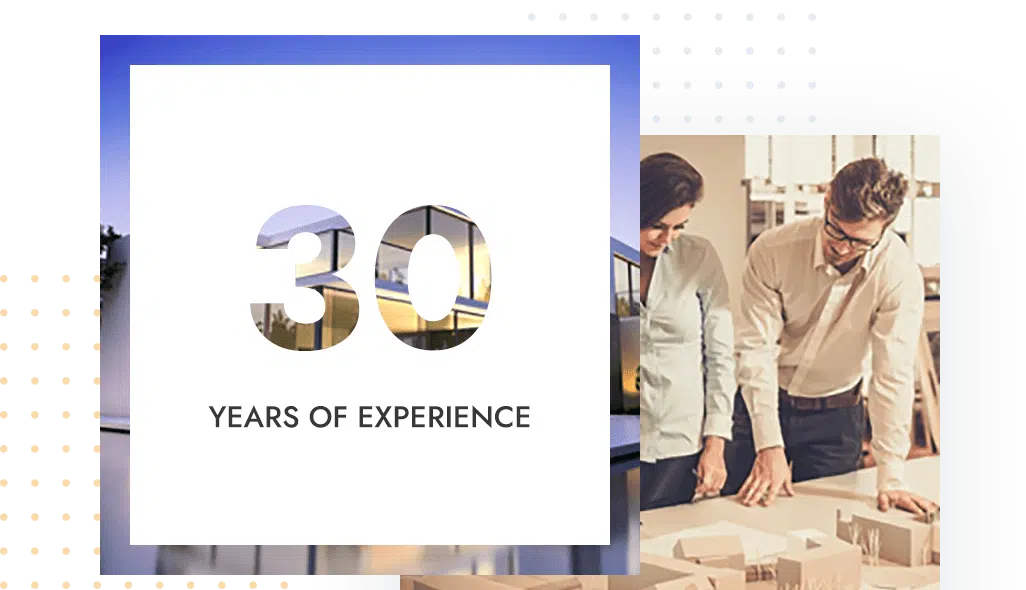The height and width of the screenshot is (590, 1026).
Task: Click the blue sky strip above the white card
Action: [370, 49]
